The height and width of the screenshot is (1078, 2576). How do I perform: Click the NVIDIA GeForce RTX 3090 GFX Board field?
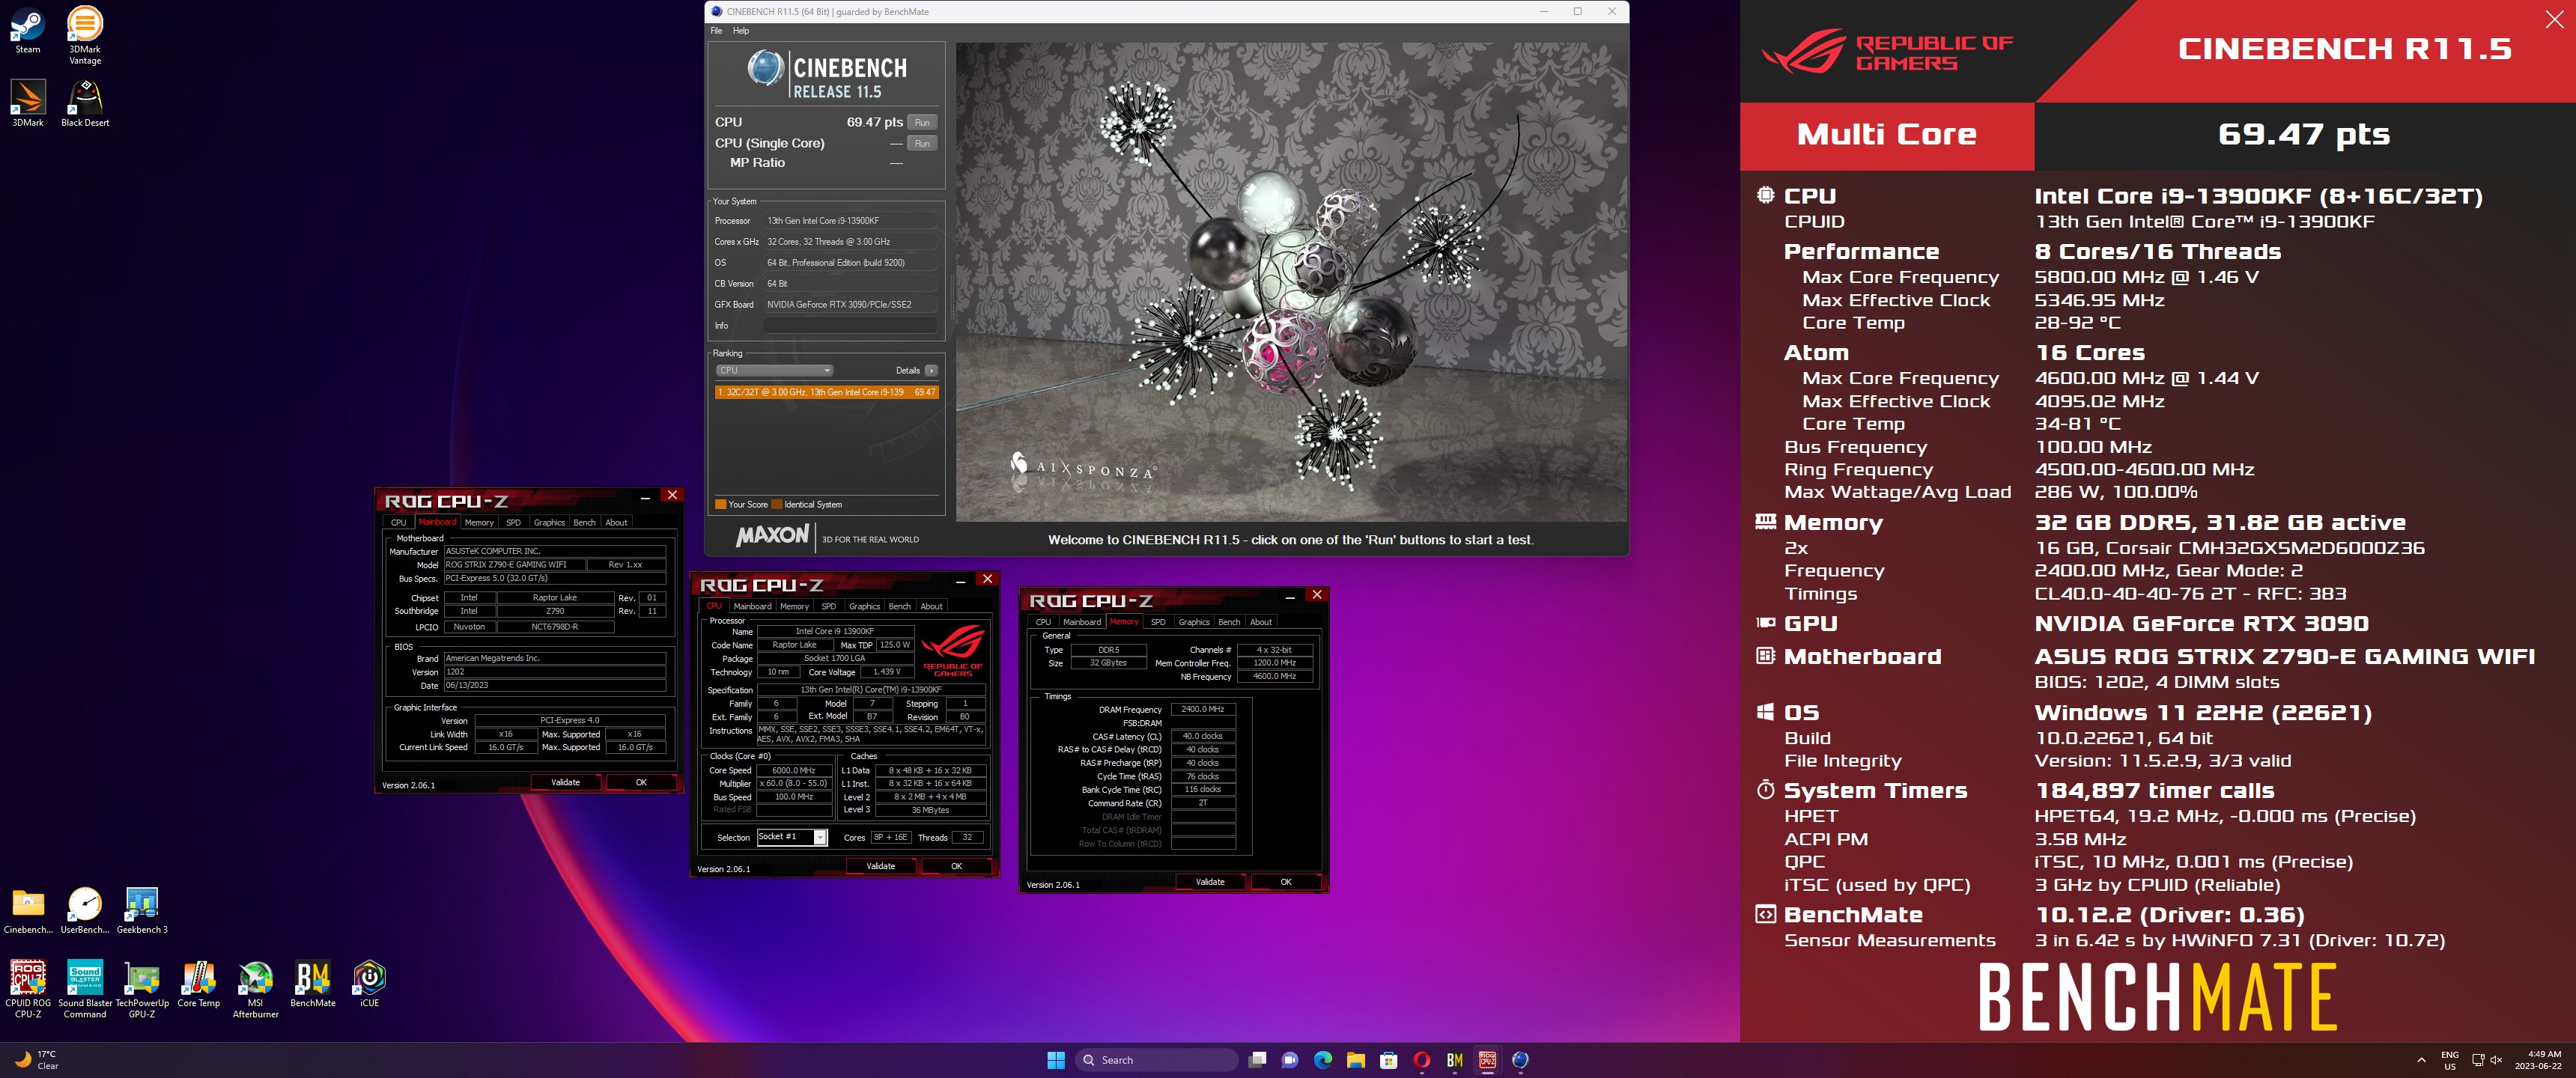(x=851, y=304)
